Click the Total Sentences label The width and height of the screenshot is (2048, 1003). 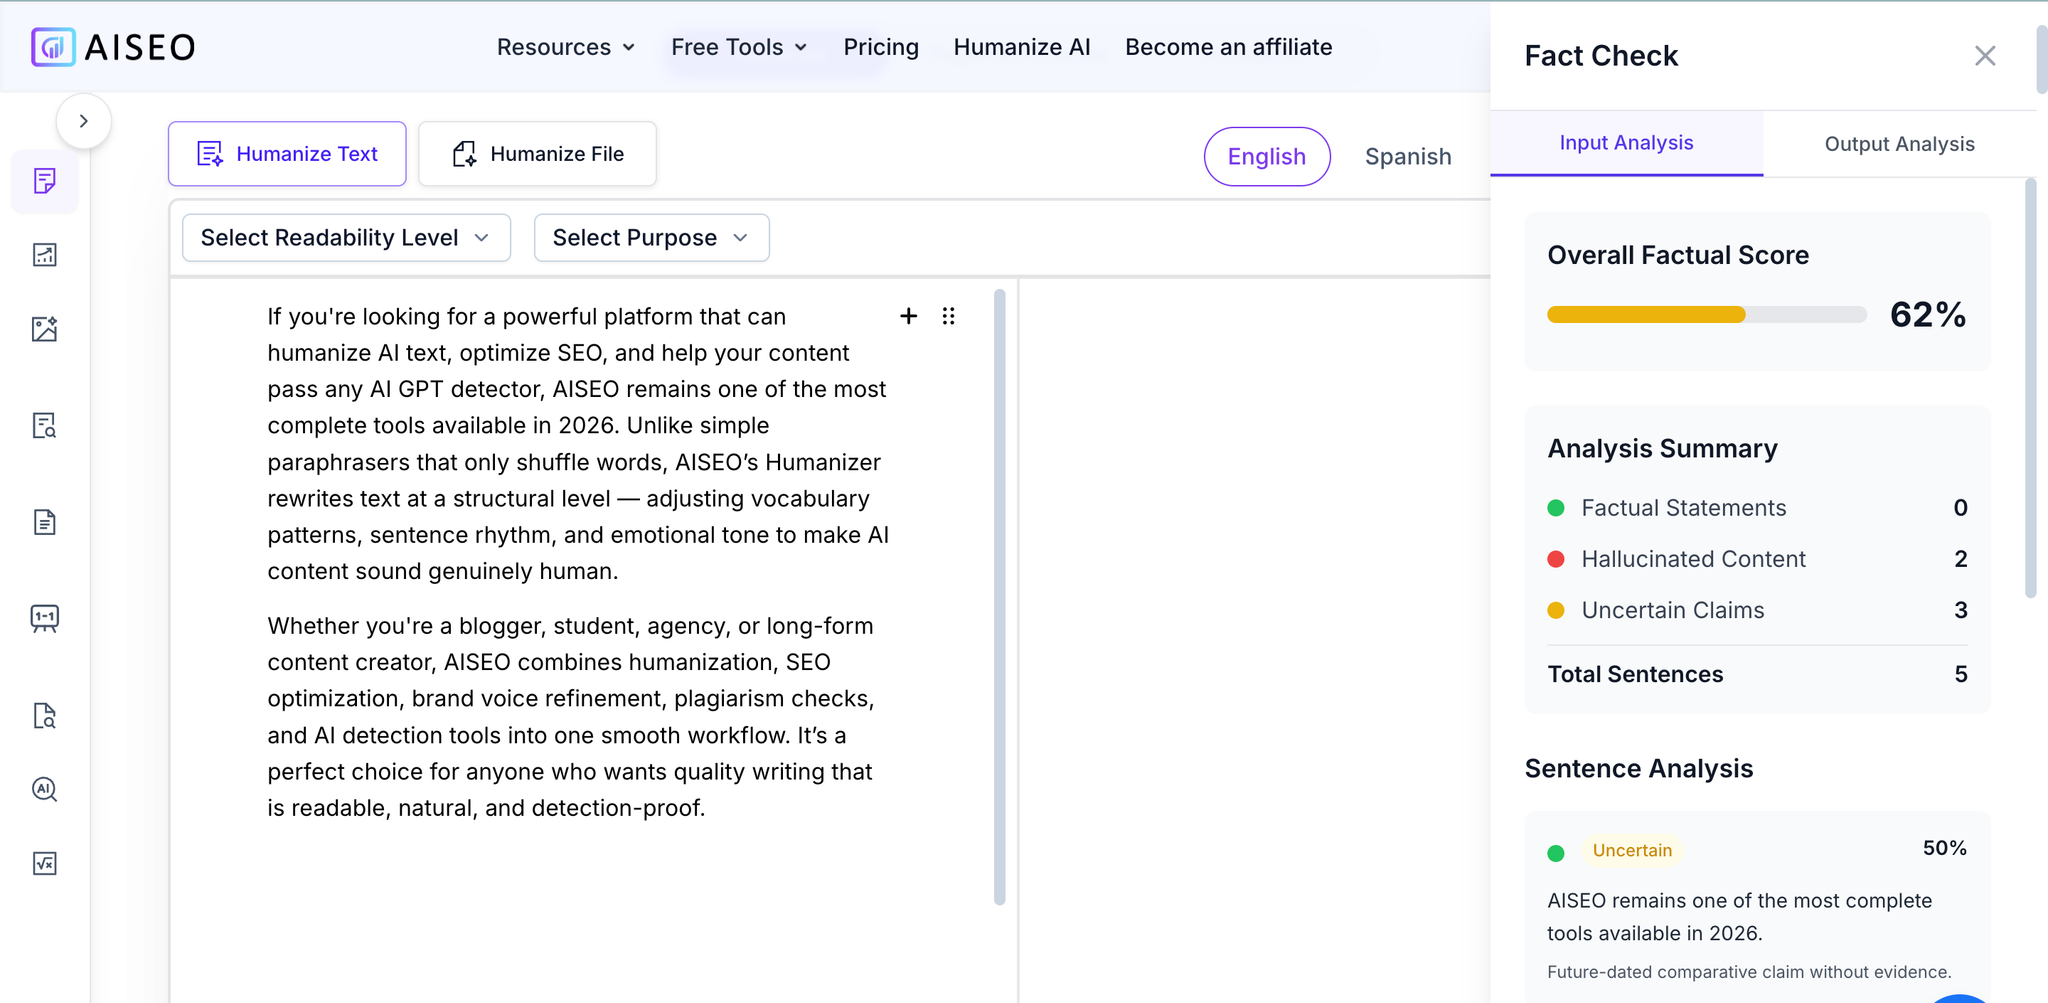pyautogui.click(x=1635, y=674)
